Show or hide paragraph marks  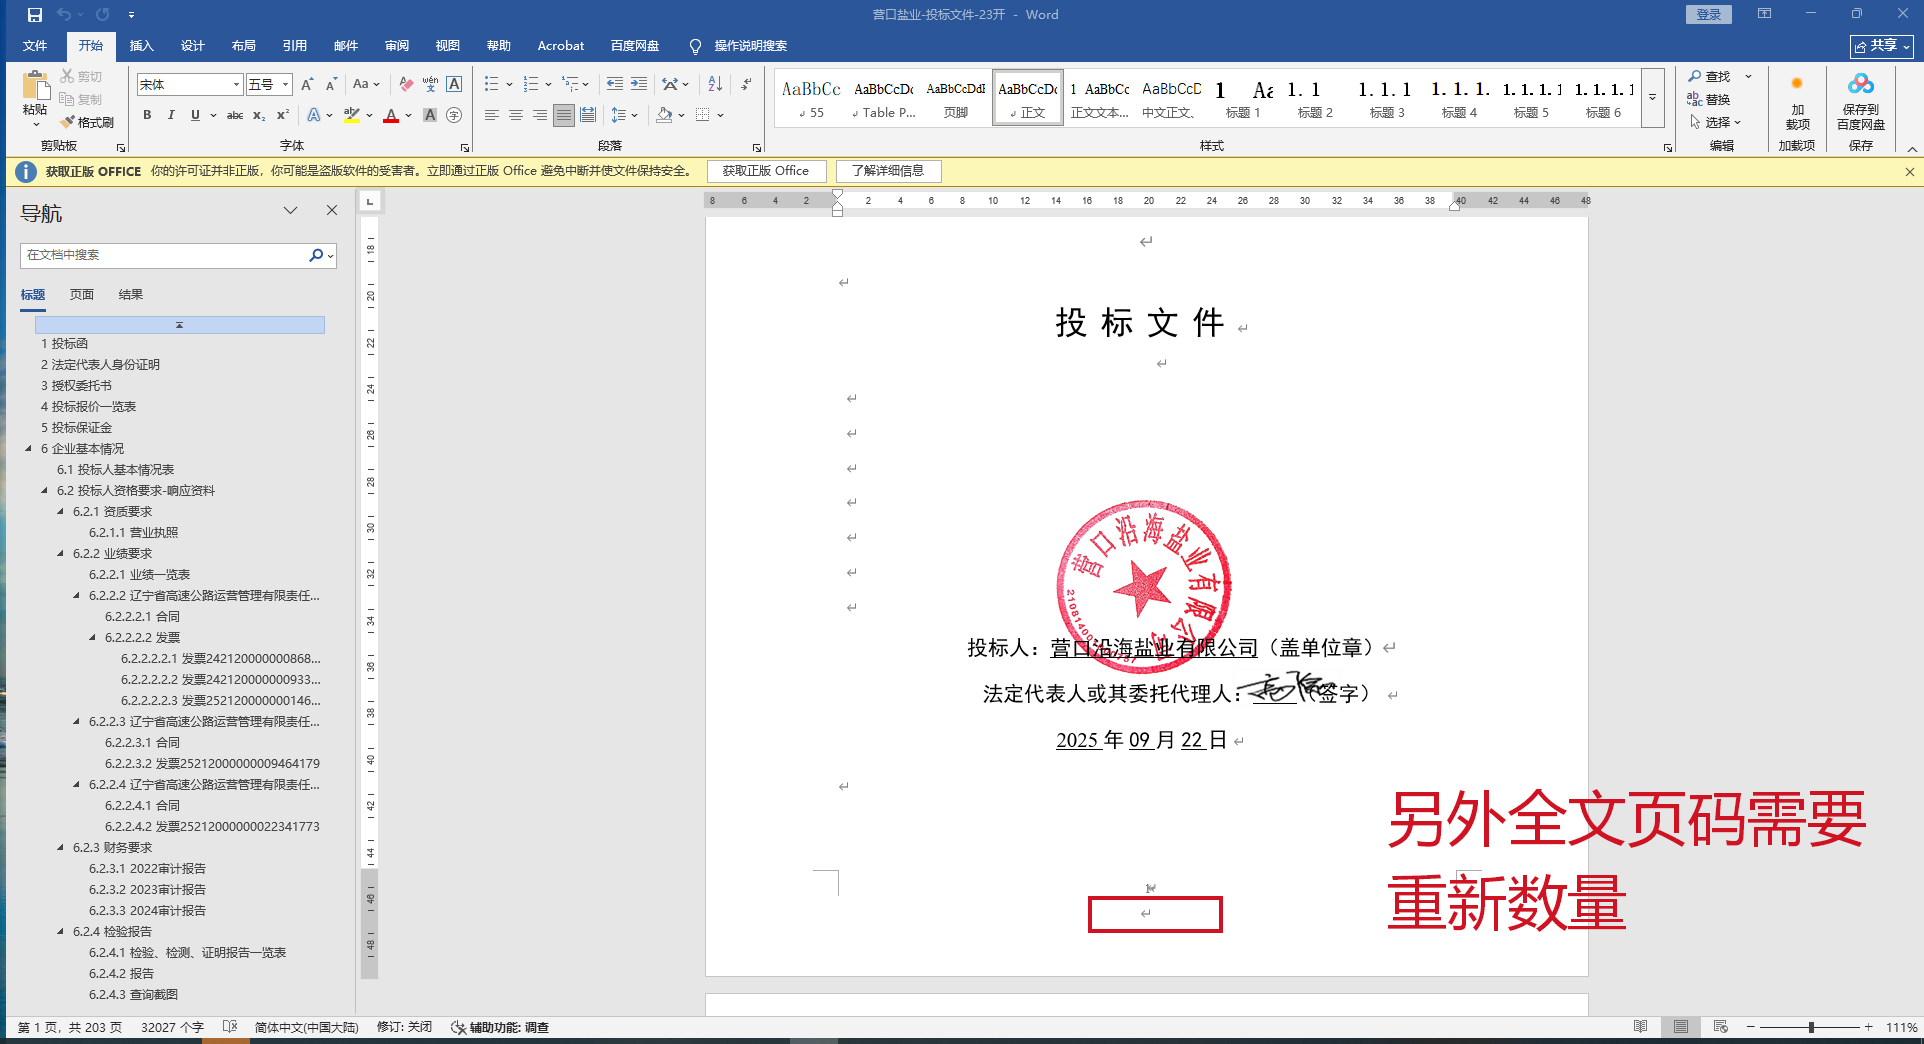tap(746, 84)
